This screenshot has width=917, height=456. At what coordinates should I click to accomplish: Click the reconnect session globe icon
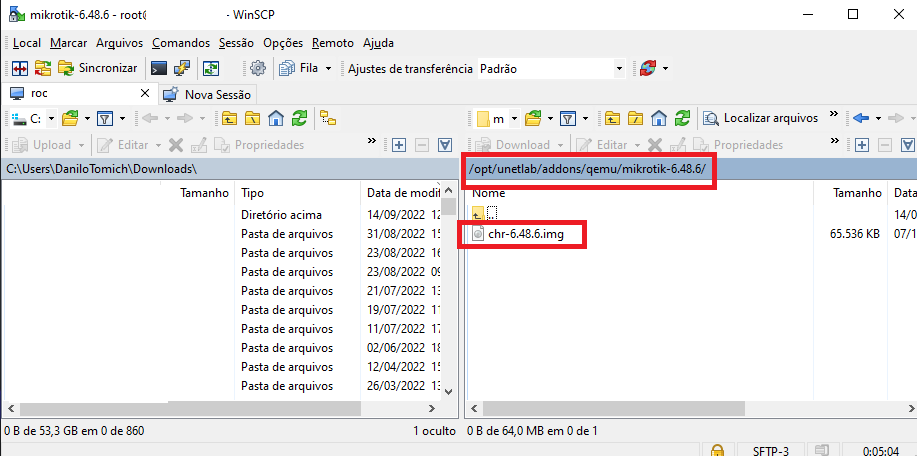pyautogui.click(x=647, y=68)
